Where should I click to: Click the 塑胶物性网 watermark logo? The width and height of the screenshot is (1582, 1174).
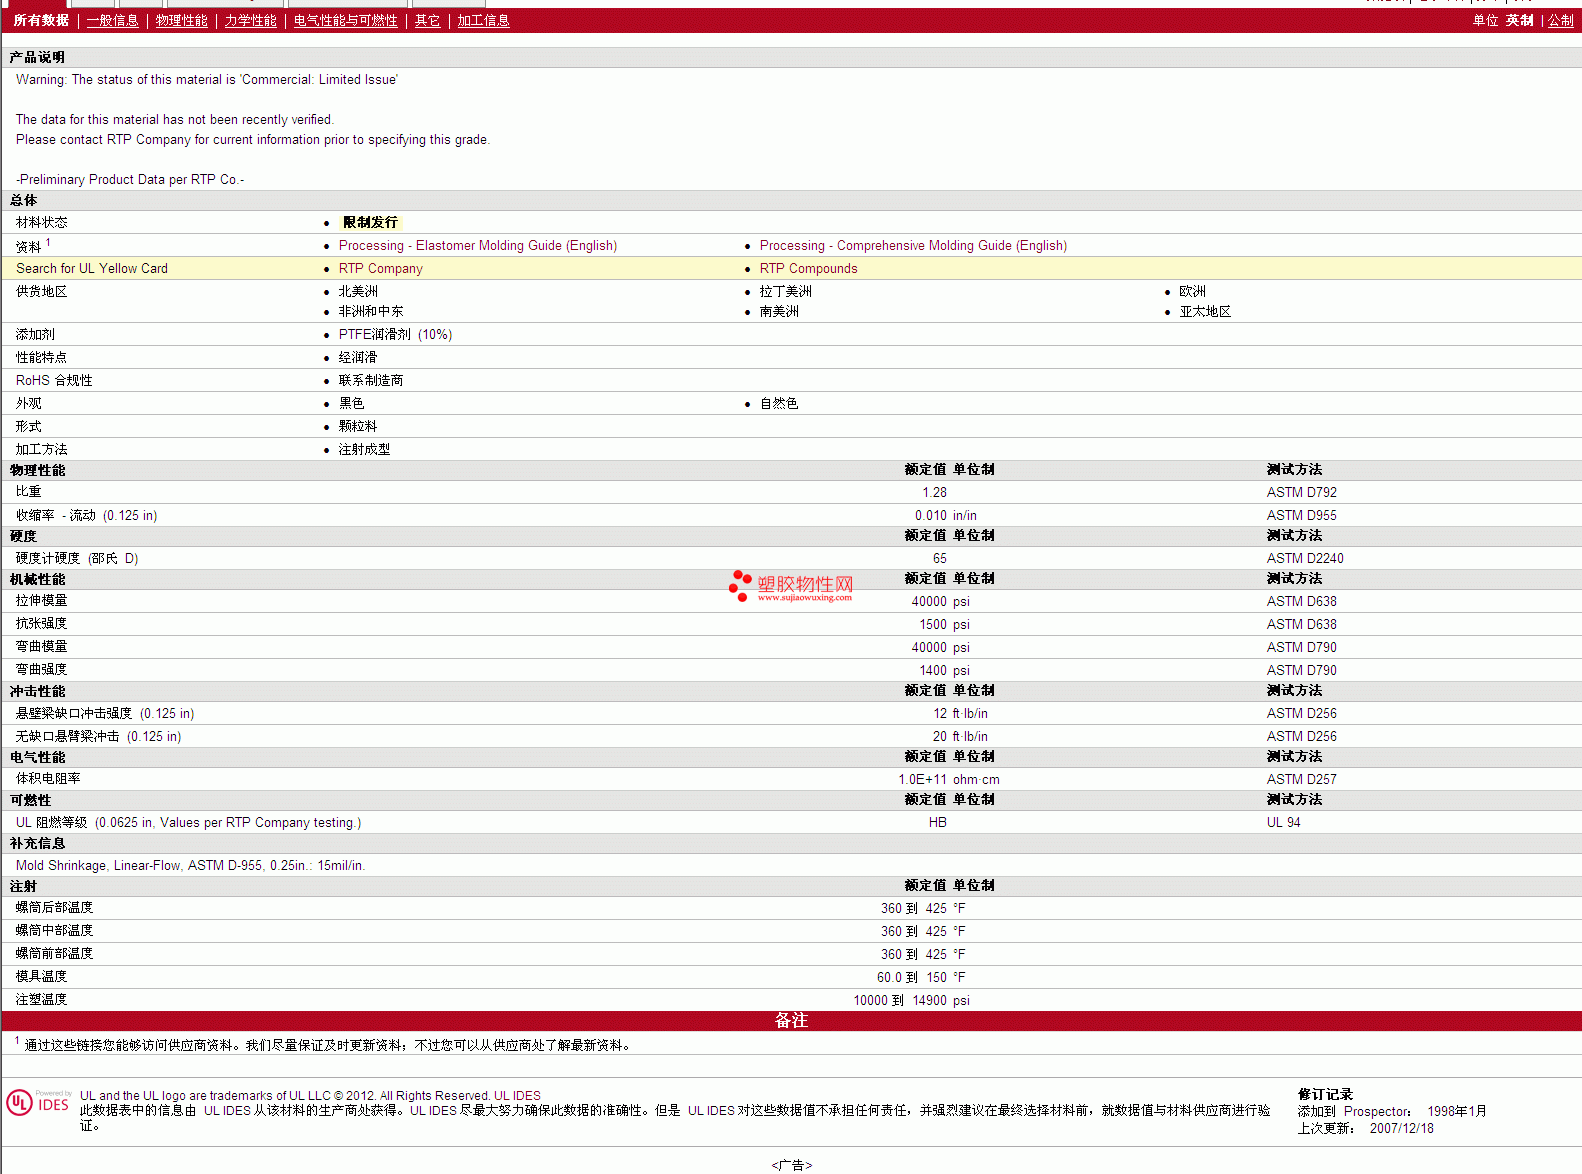point(791,586)
